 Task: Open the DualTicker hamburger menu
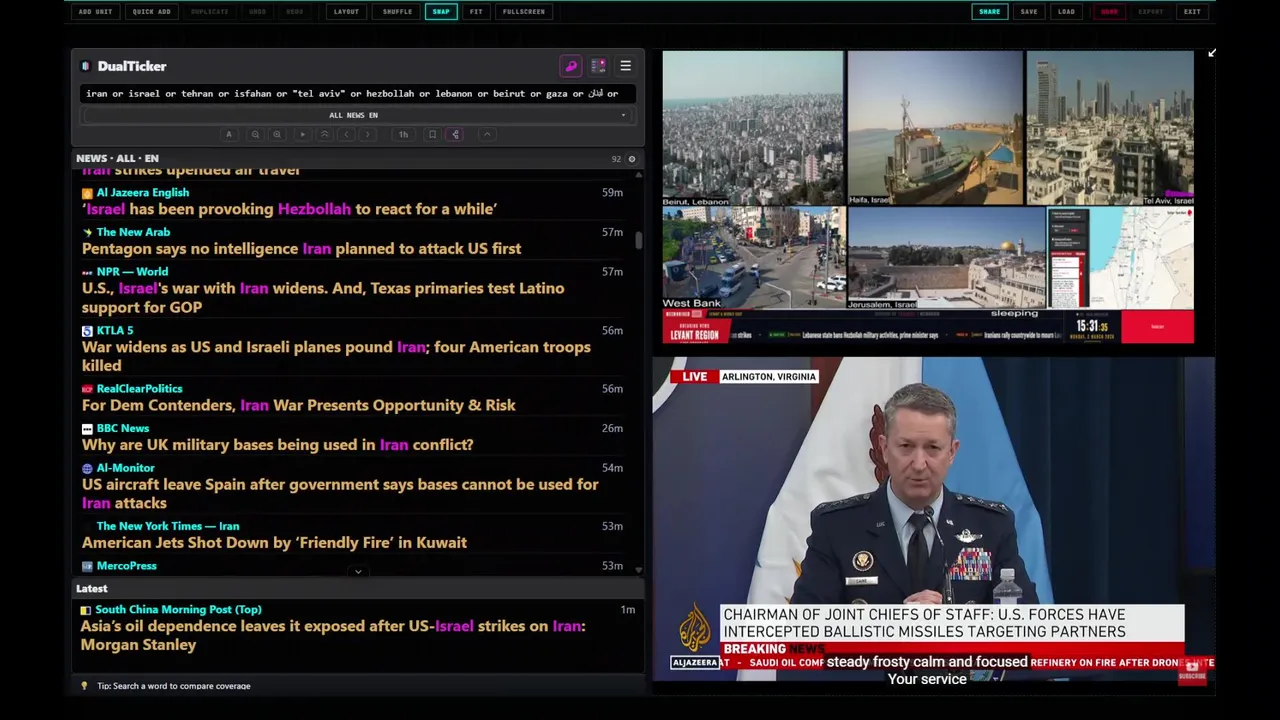[625, 66]
